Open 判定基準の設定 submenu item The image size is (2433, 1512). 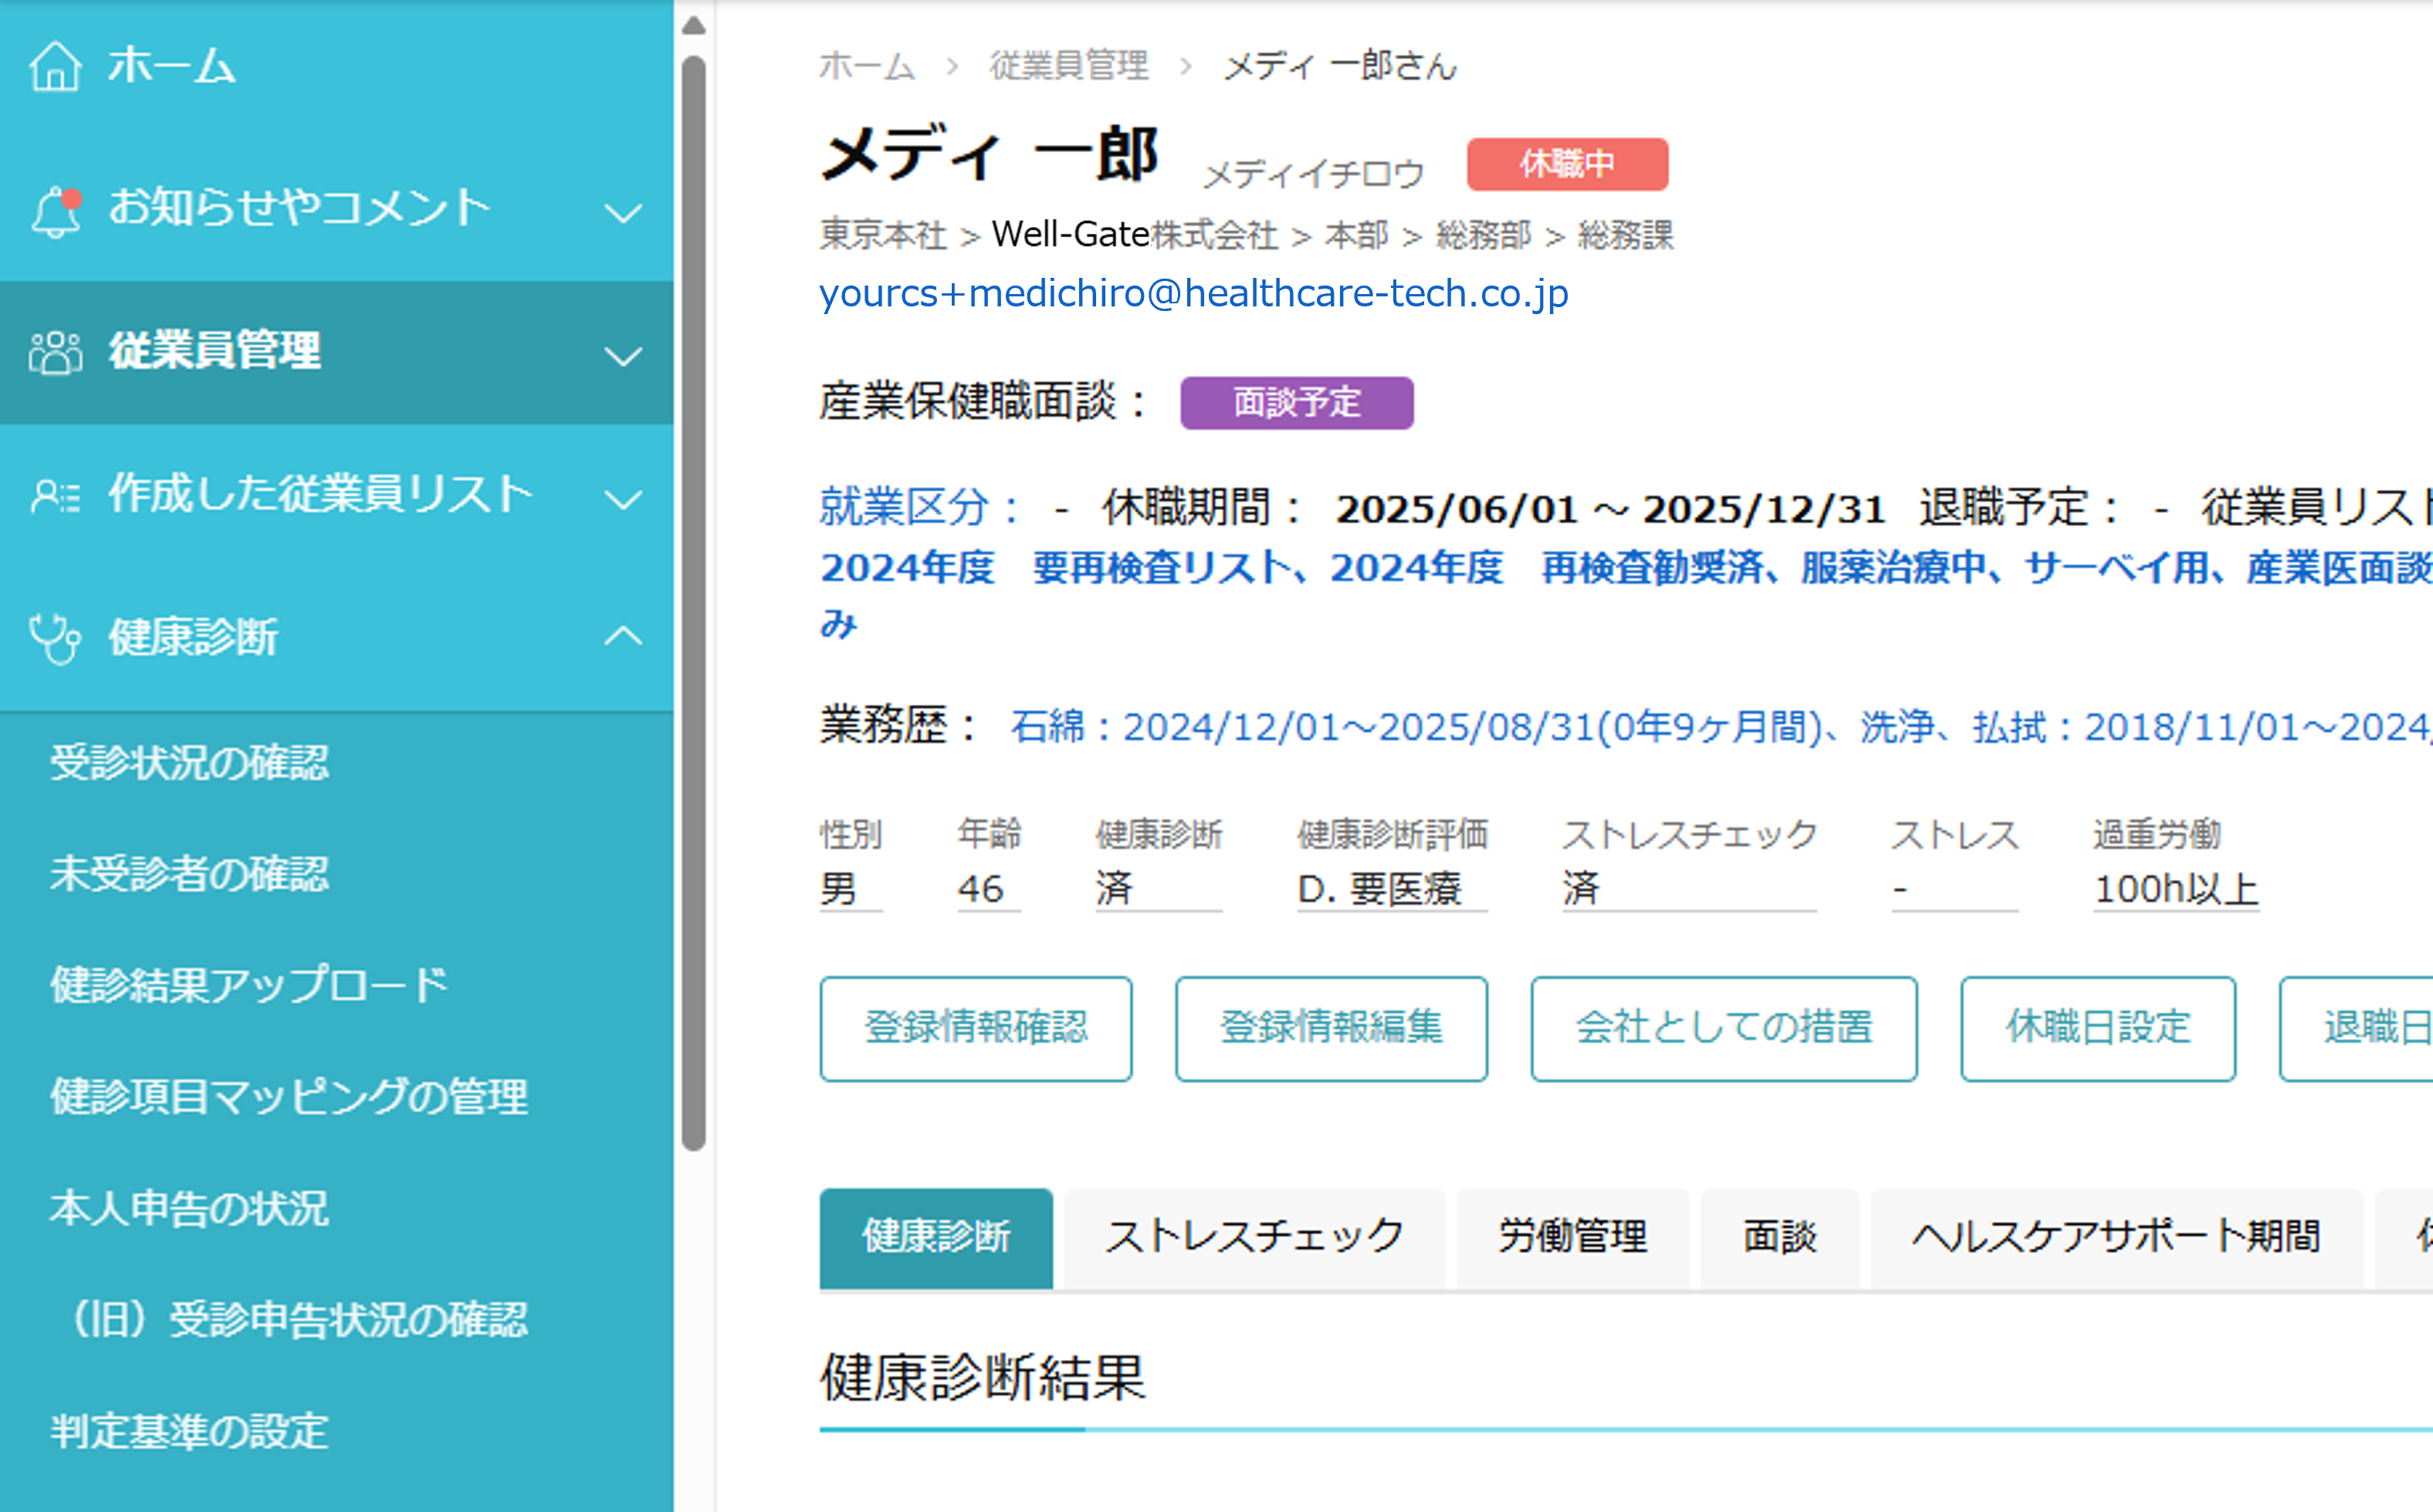pyautogui.click(x=189, y=1431)
